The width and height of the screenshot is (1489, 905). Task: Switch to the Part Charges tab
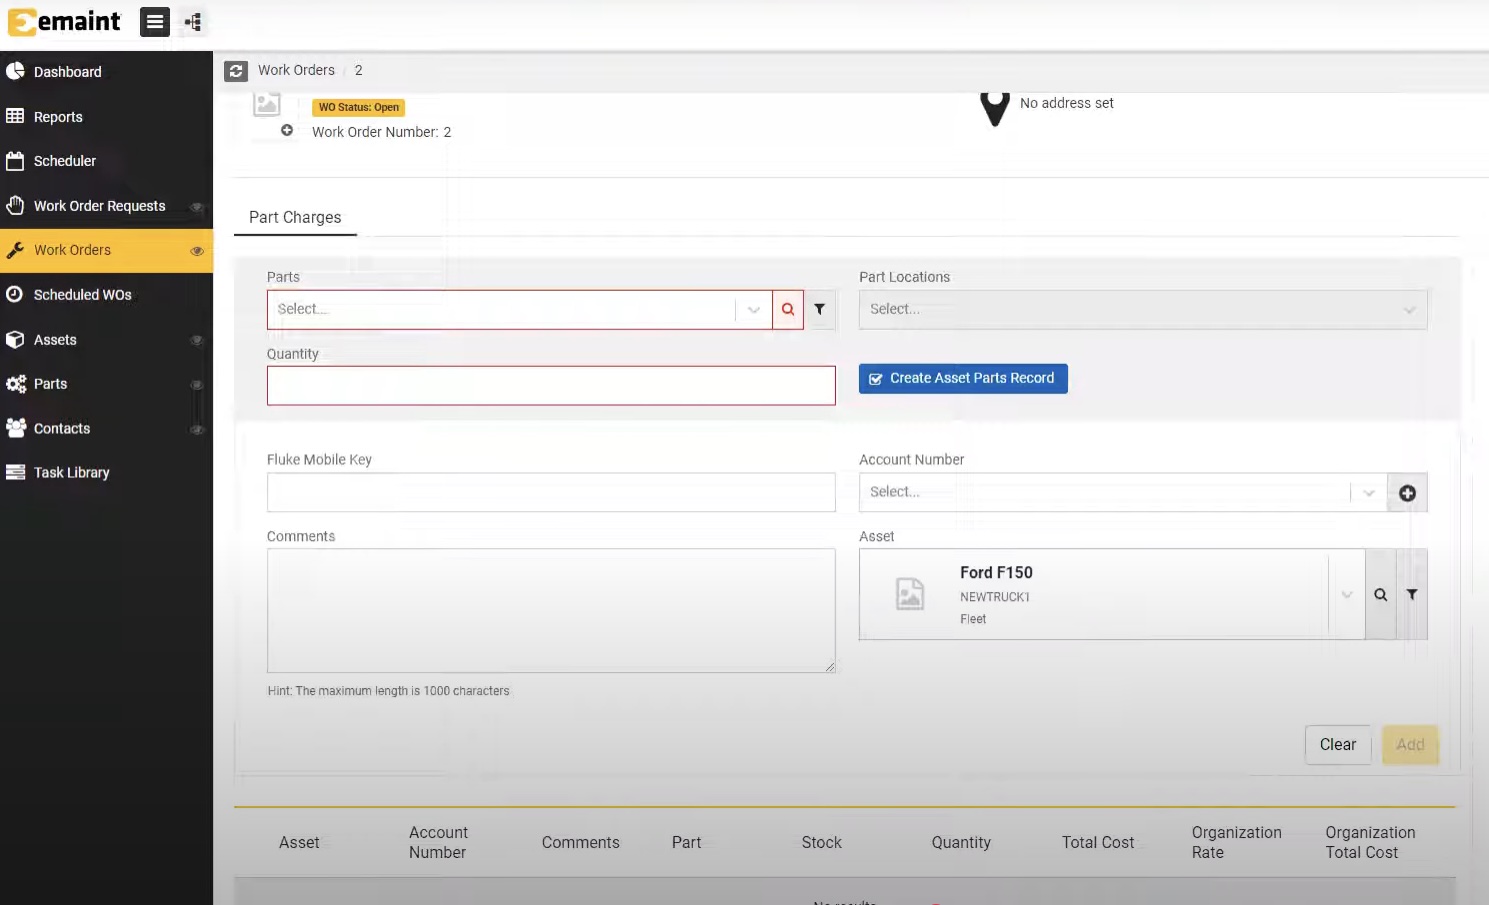point(295,217)
